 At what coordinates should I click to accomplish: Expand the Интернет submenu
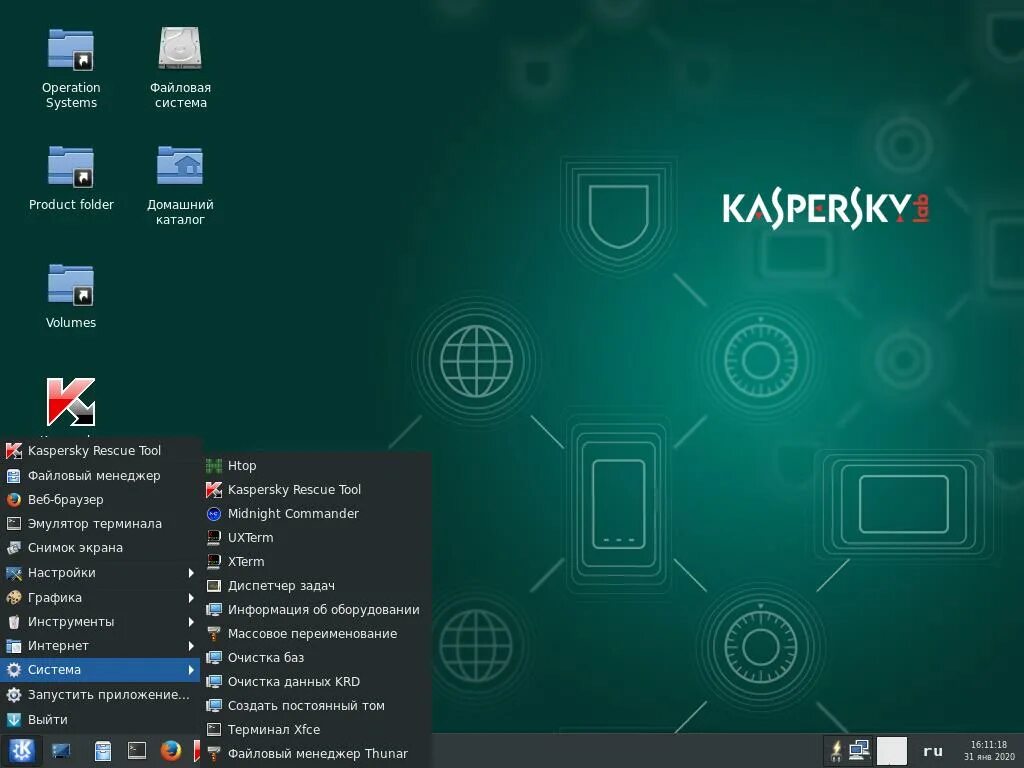pyautogui.click(x=101, y=646)
